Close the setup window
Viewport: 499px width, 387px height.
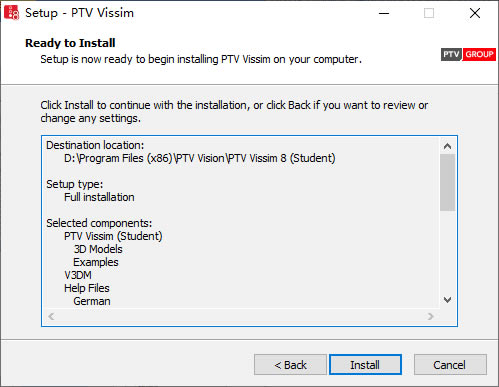point(475,13)
